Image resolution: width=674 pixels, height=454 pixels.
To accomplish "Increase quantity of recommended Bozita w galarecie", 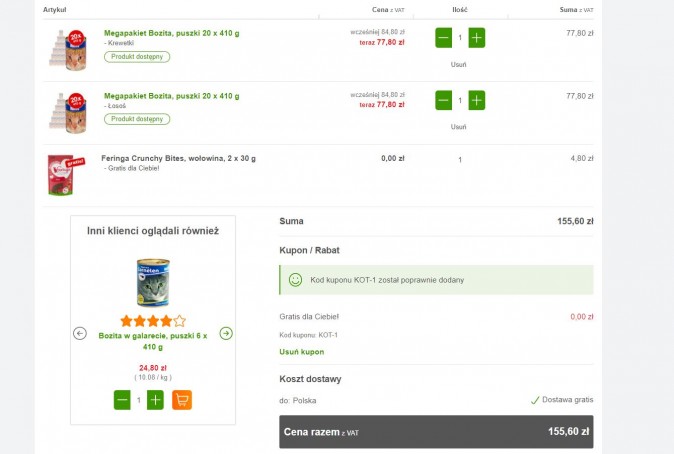I will click(155, 400).
